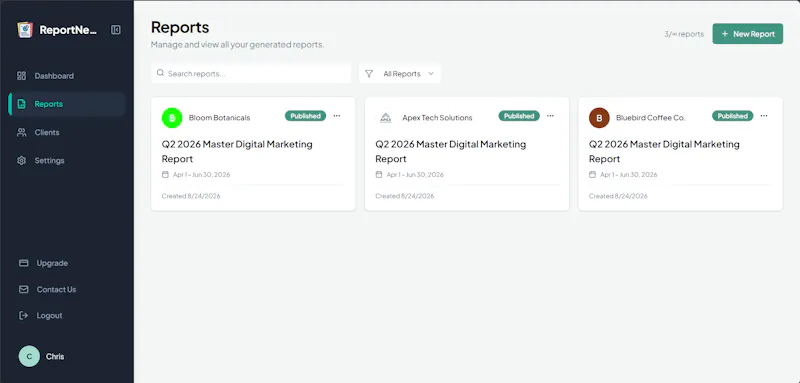The width and height of the screenshot is (800, 383).
Task: Click calendar icon on Apex Tech card
Action: point(379,174)
